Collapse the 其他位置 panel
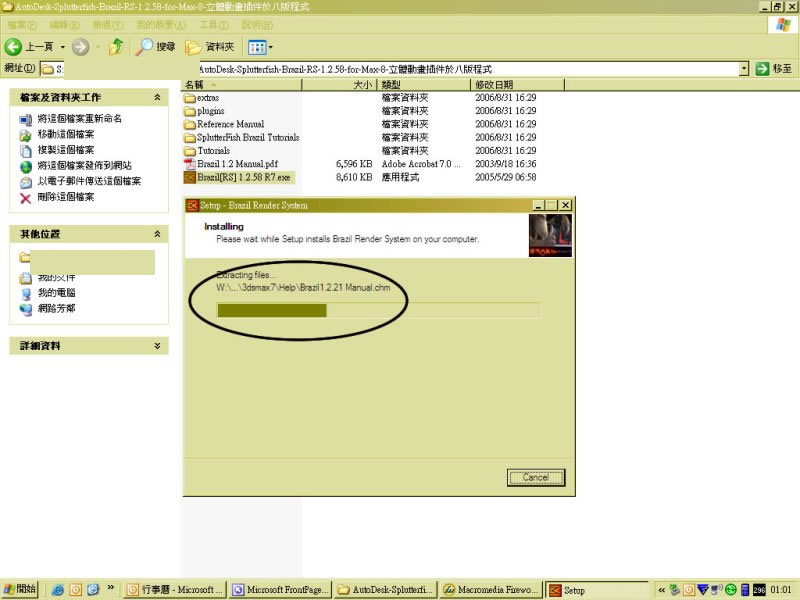This screenshot has width=800, height=600. click(x=157, y=234)
